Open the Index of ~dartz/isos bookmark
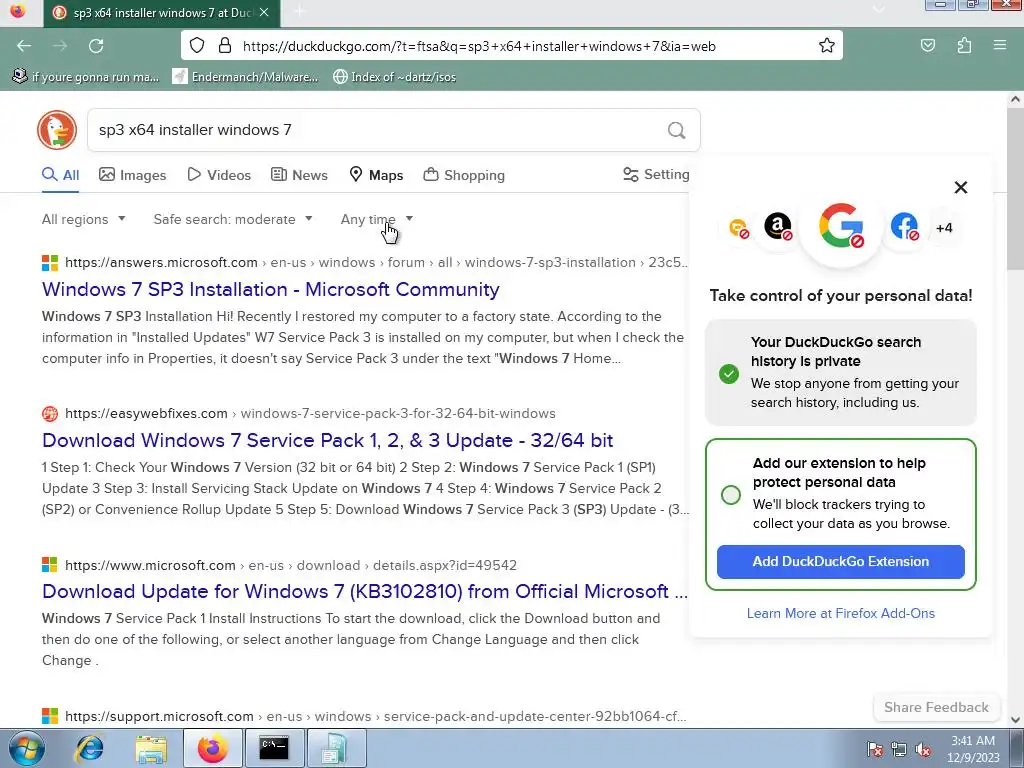This screenshot has width=1024, height=768. 394,77
